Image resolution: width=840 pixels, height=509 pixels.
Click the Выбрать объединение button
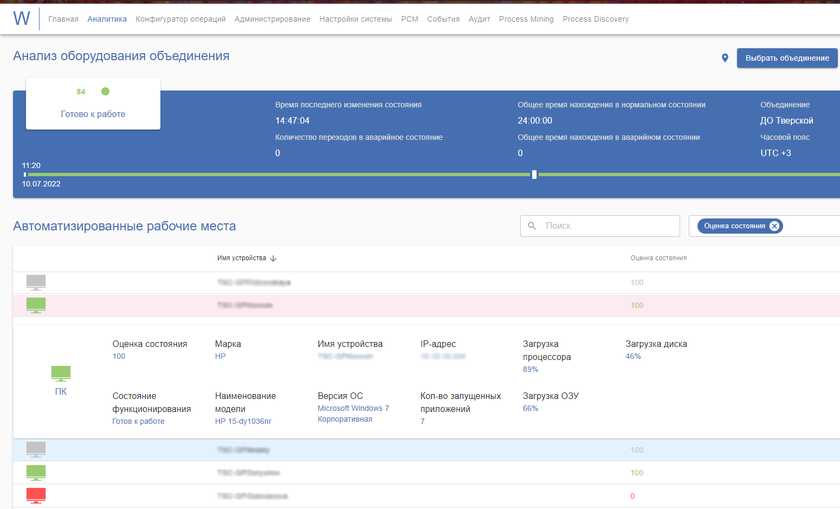[x=787, y=58]
